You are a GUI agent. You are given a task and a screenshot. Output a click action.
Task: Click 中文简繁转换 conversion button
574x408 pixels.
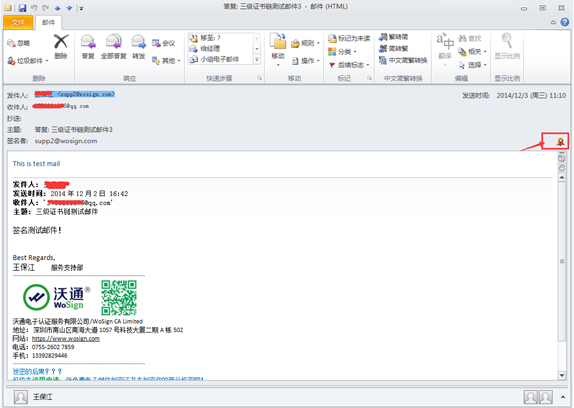(x=403, y=60)
